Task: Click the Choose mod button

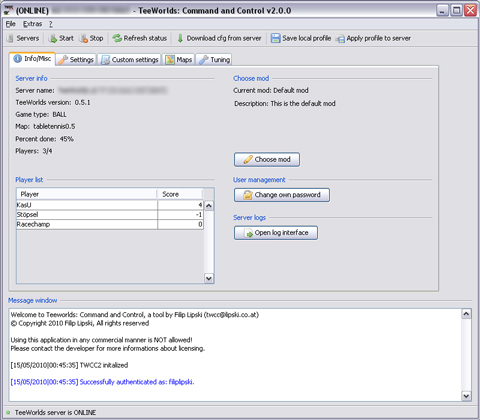Action: pos(267,160)
